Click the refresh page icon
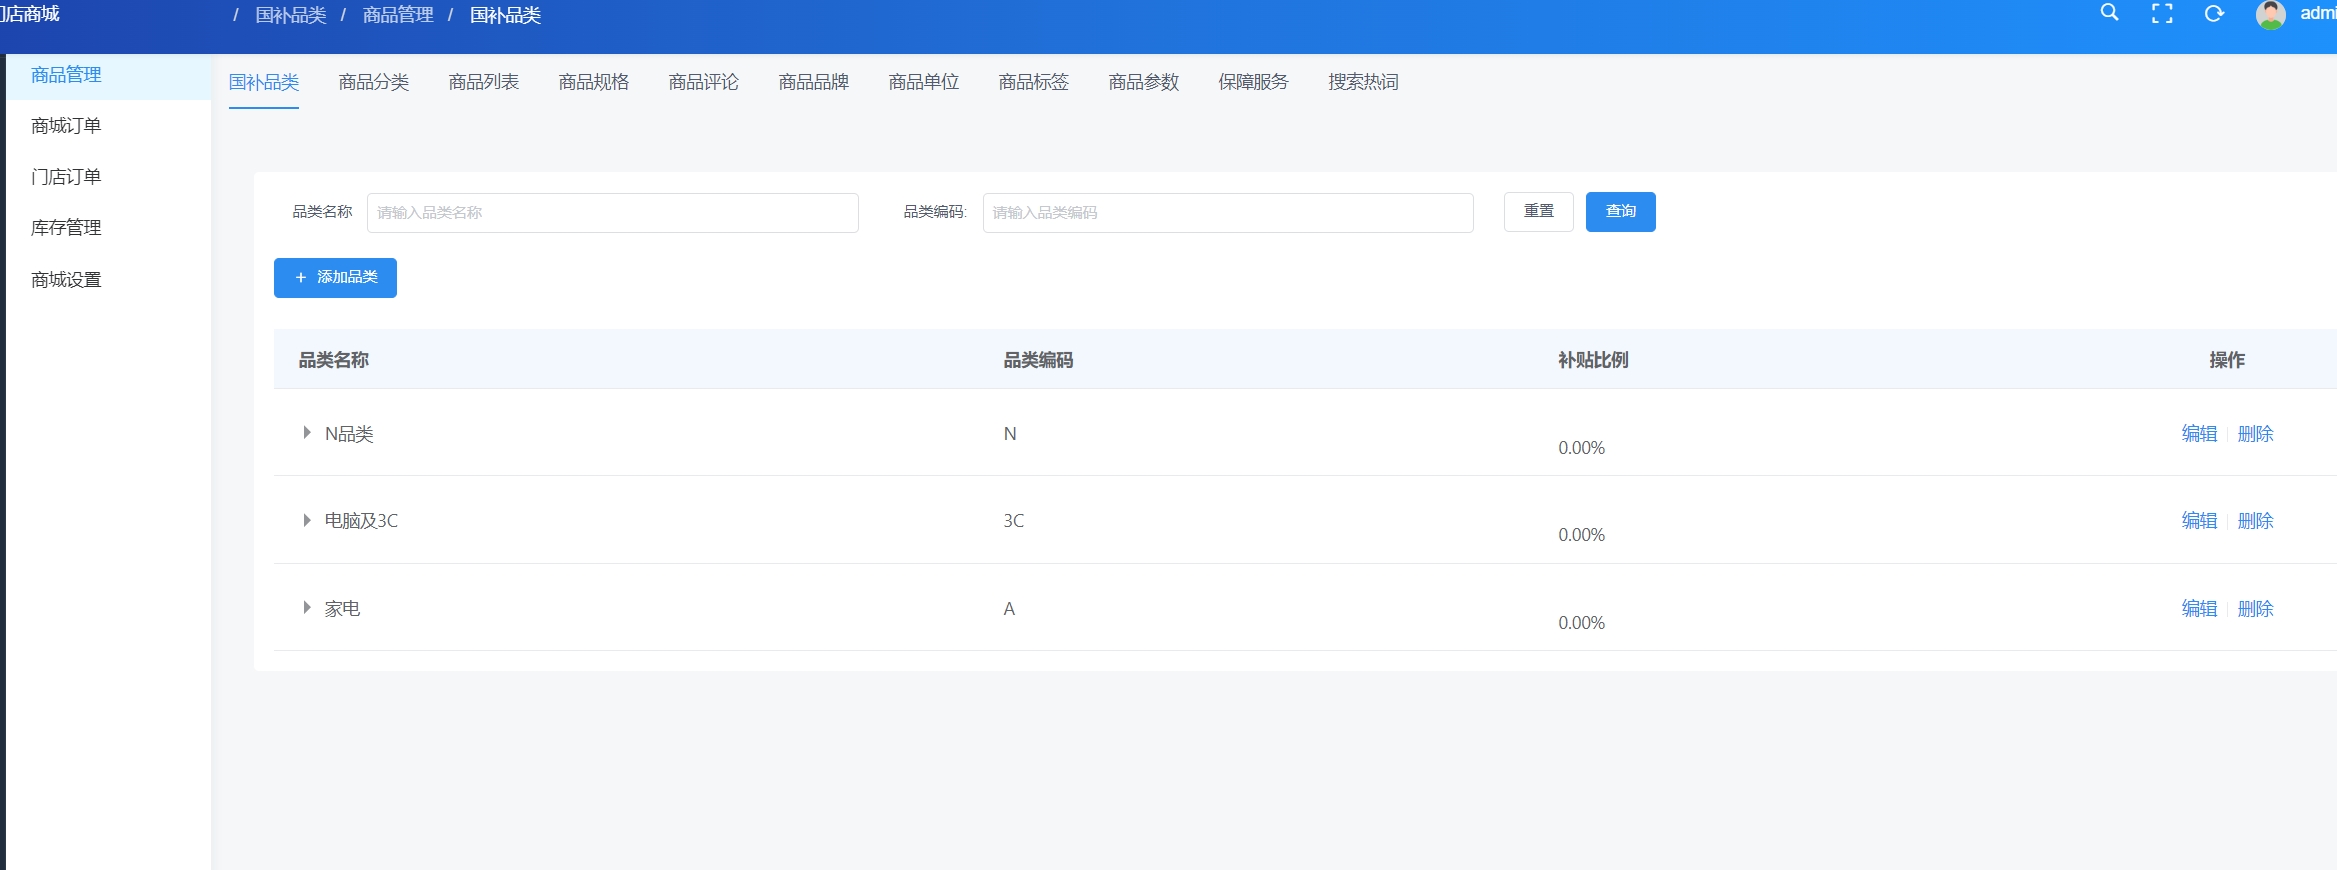This screenshot has height=870, width=2337. tap(2214, 14)
